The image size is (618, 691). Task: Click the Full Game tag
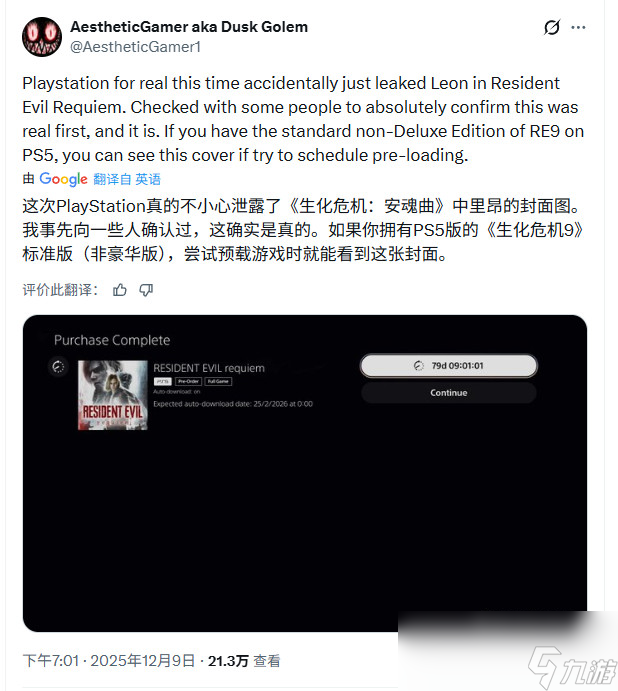pos(218,382)
